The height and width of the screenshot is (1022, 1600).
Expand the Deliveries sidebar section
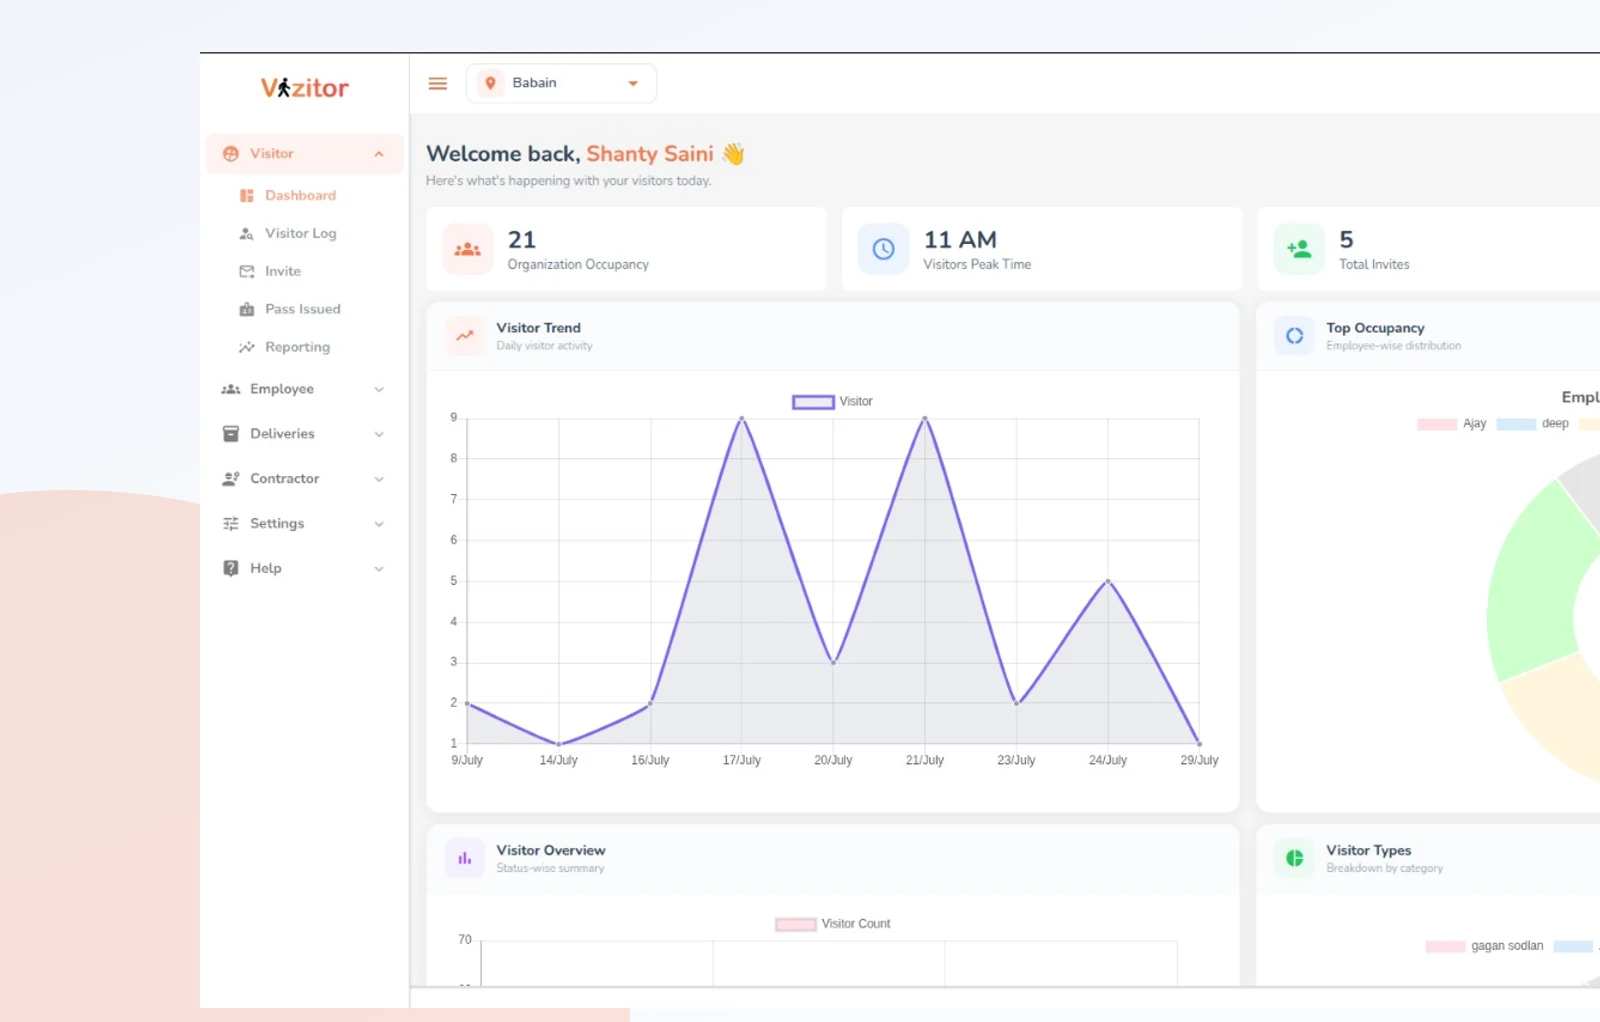click(304, 434)
